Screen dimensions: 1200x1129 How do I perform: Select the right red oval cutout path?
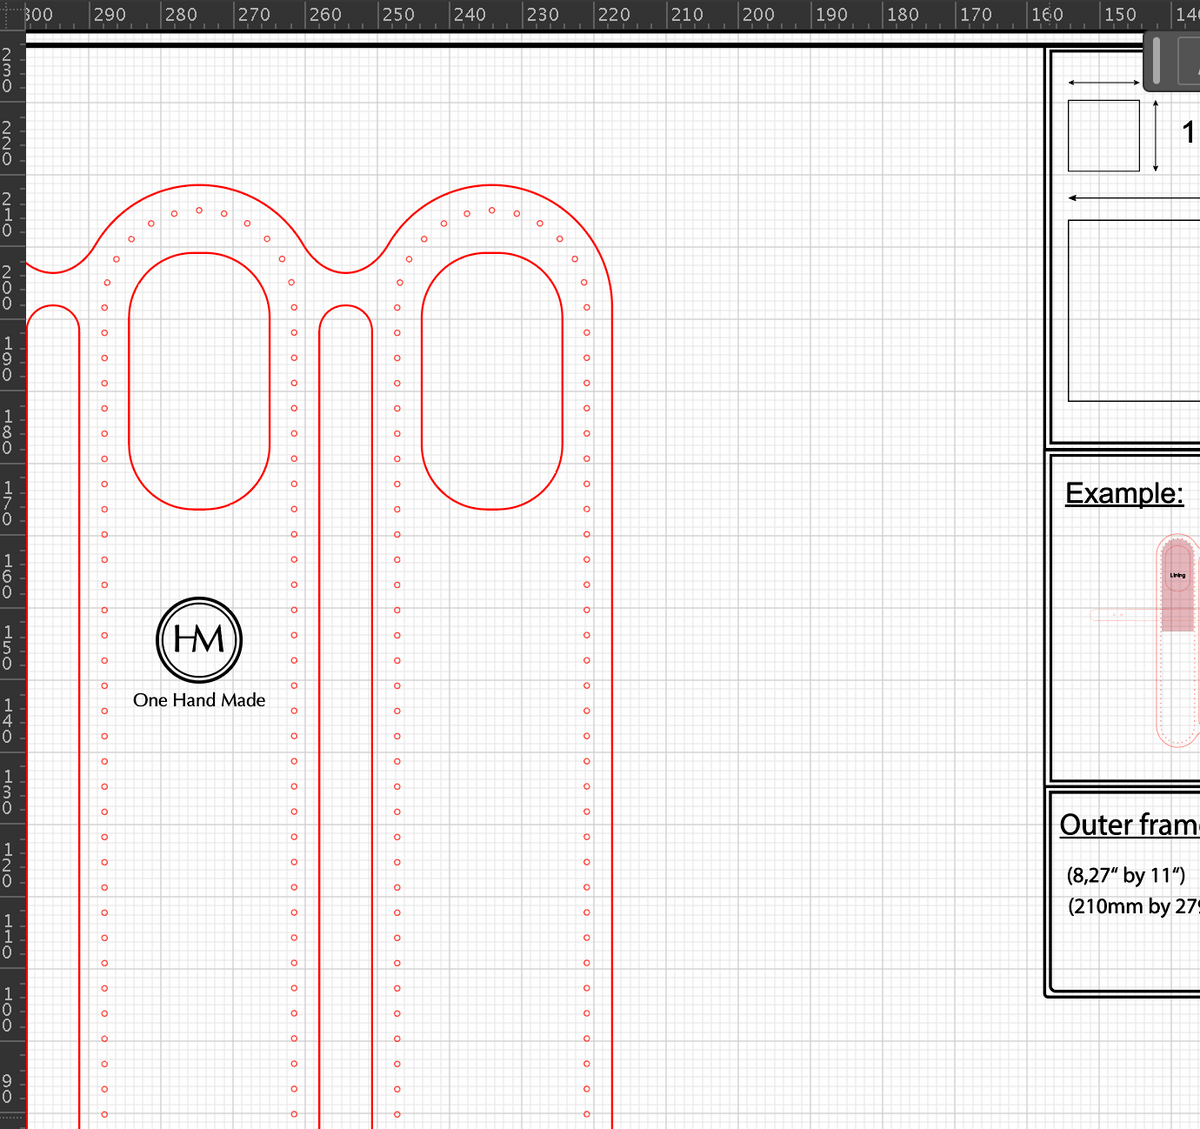[x=492, y=381]
